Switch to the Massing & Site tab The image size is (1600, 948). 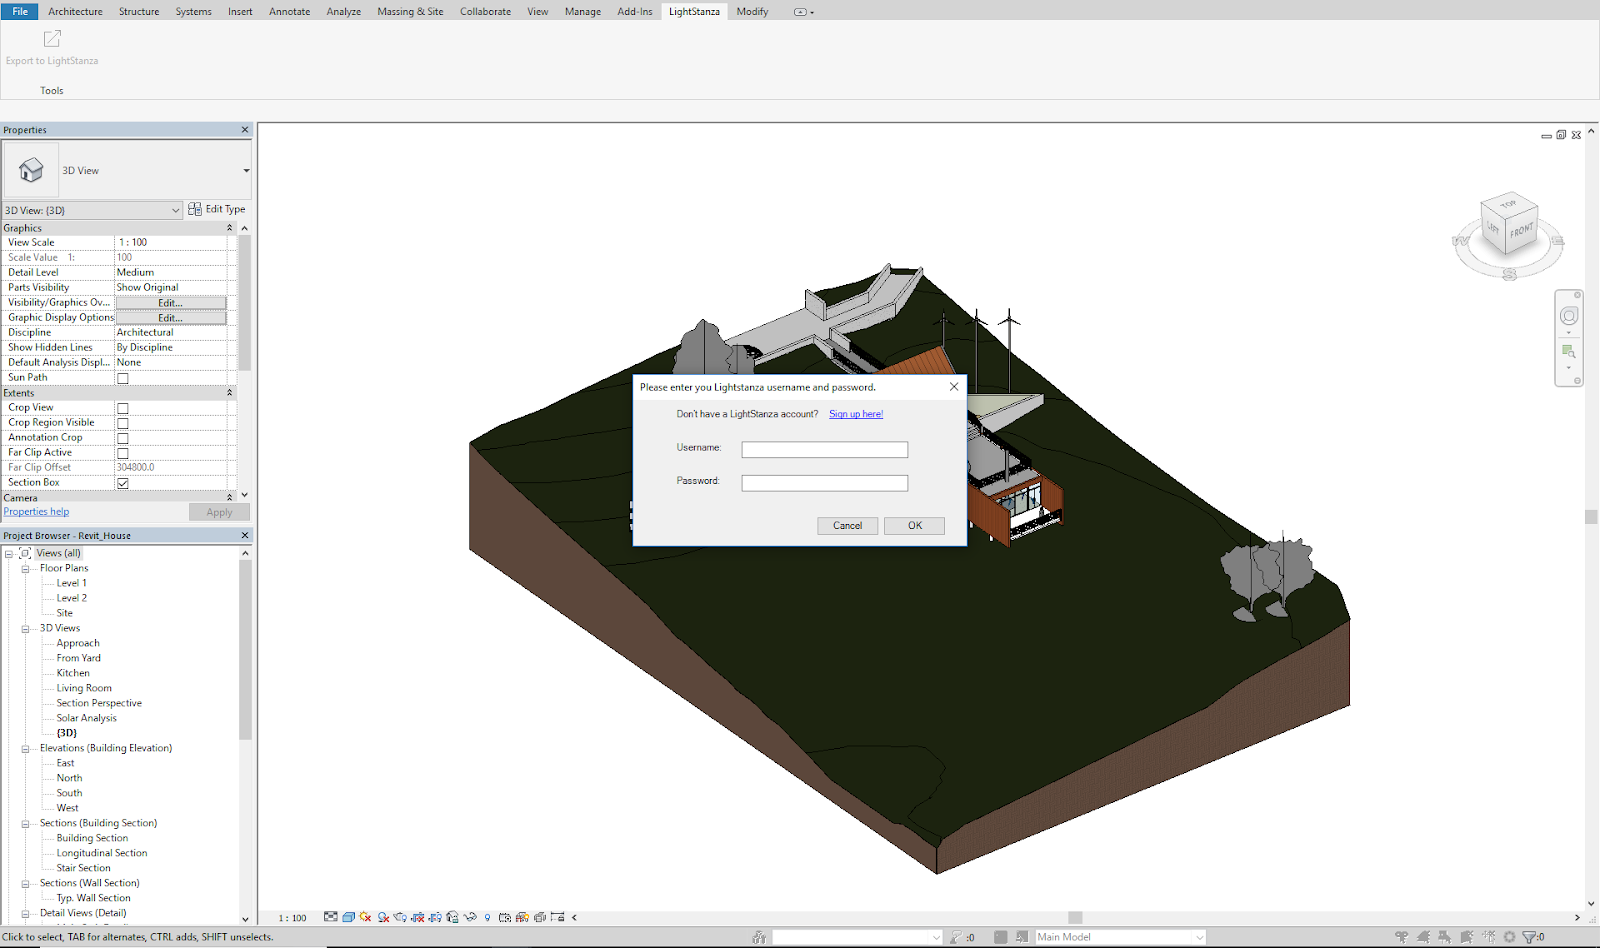410,11
